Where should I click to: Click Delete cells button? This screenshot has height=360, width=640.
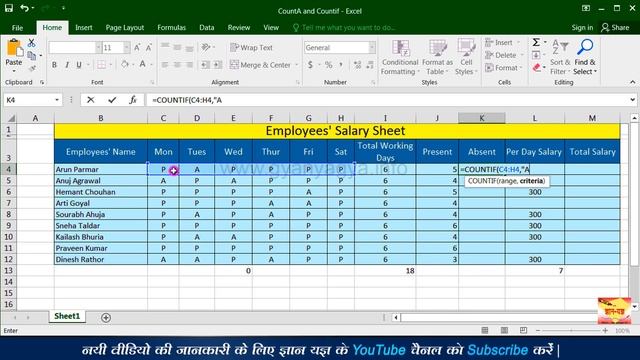(504, 55)
